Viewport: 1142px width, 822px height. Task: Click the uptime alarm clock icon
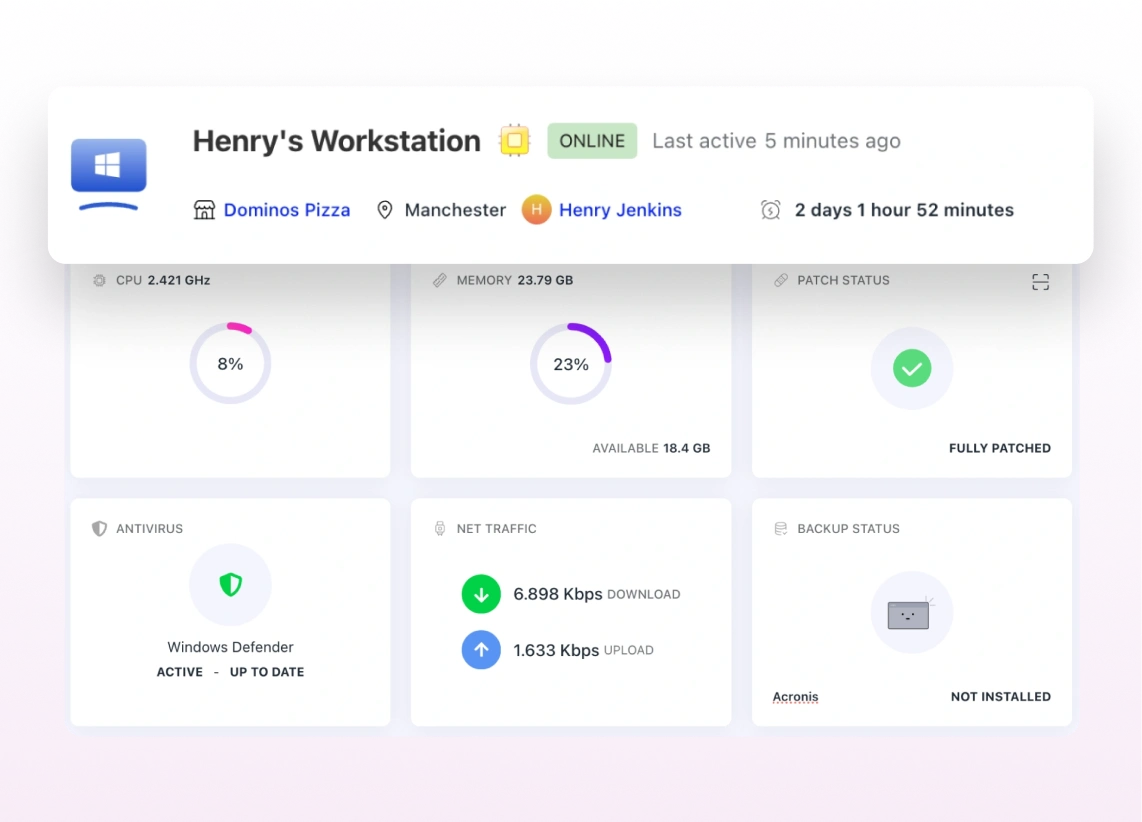coord(770,210)
